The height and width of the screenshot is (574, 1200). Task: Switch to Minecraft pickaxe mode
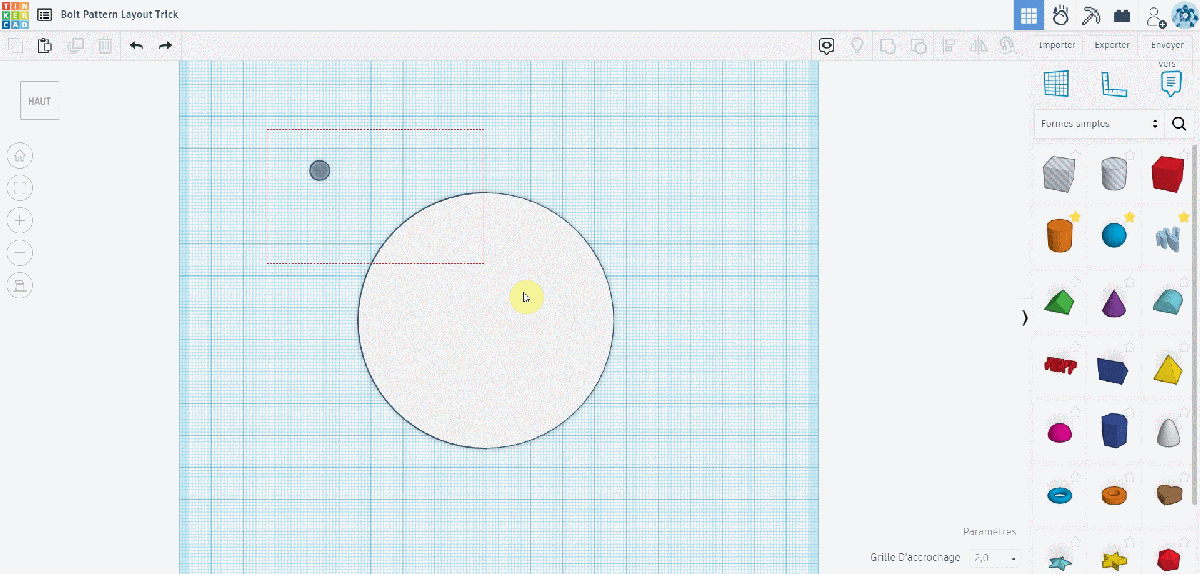pos(1091,16)
